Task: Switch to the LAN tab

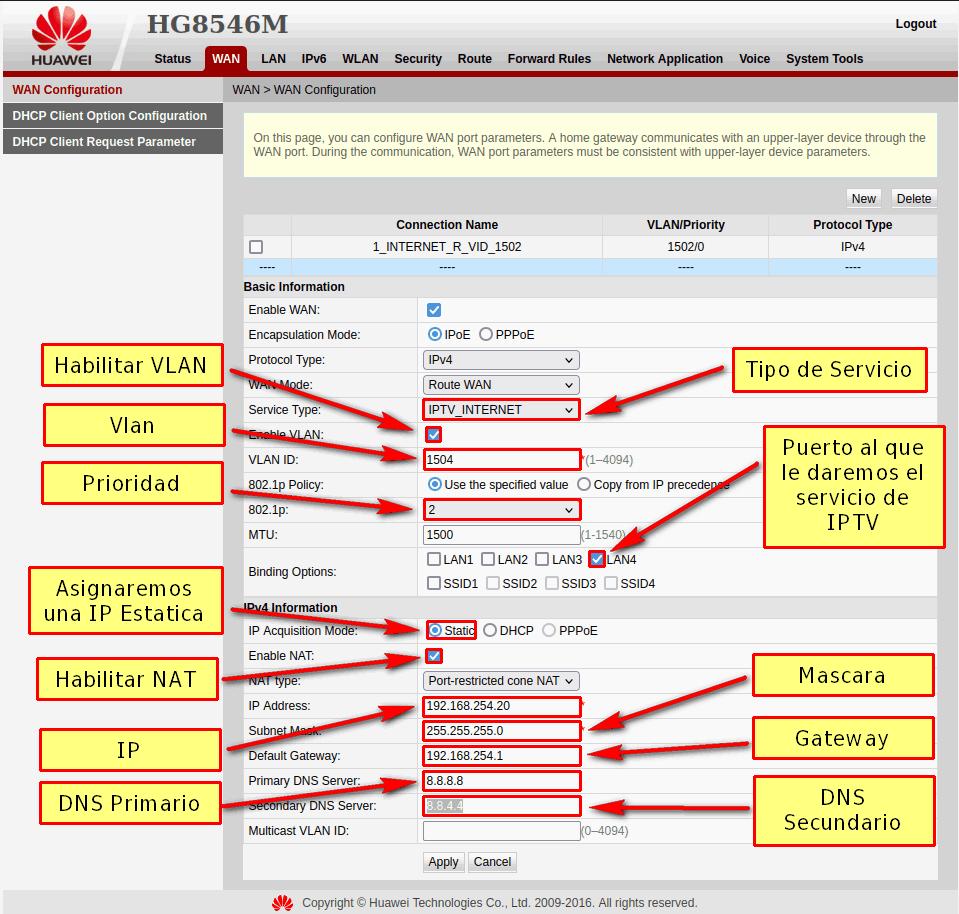Action: [273, 59]
